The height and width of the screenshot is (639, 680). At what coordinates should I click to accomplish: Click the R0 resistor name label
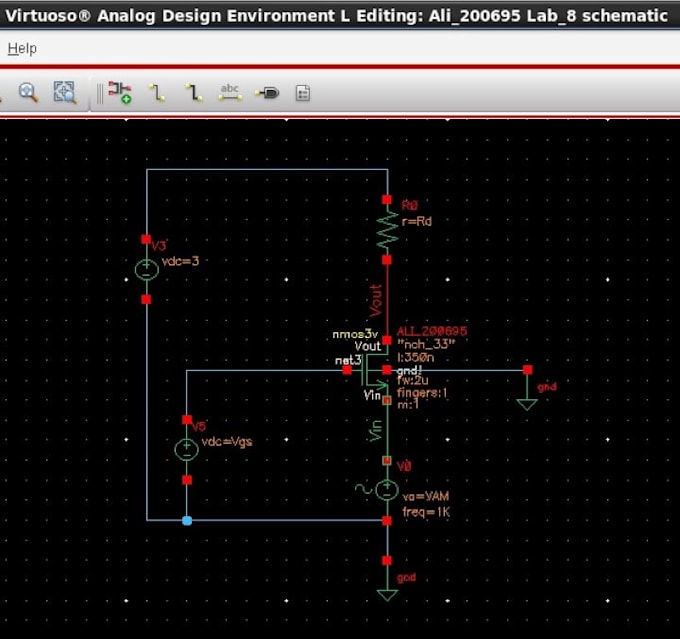409,205
